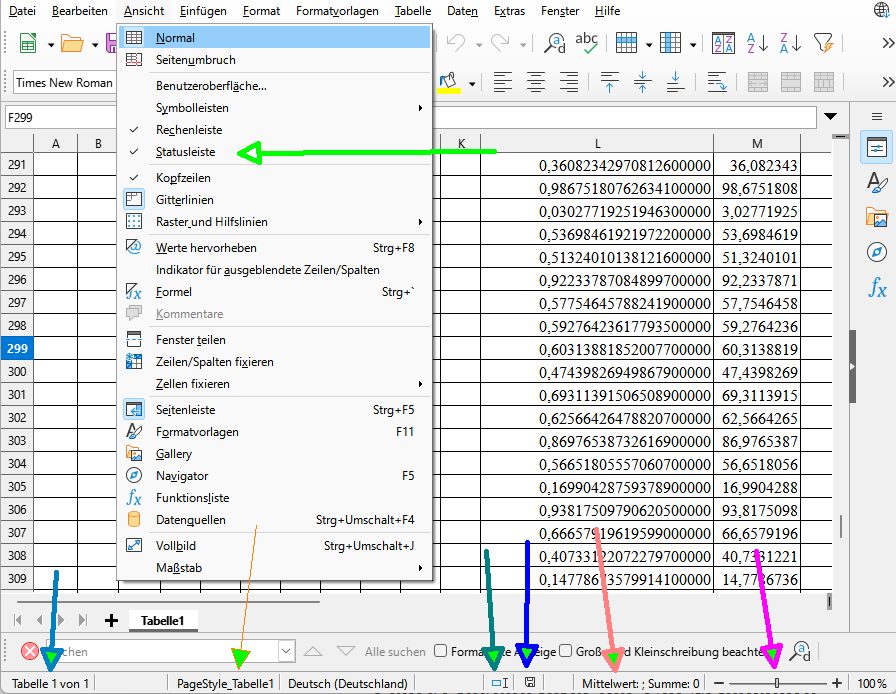The width and height of the screenshot is (896, 694).
Task: Open the Extras menu
Action: pyautogui.click(x=509, y=11)
